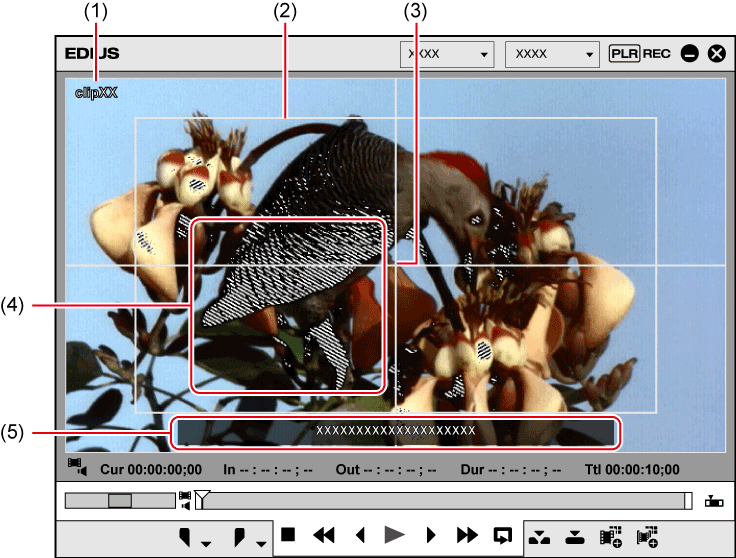Click the shuttle slider handle
This screenshot has height=558, width=736.
tap(120, 500)
